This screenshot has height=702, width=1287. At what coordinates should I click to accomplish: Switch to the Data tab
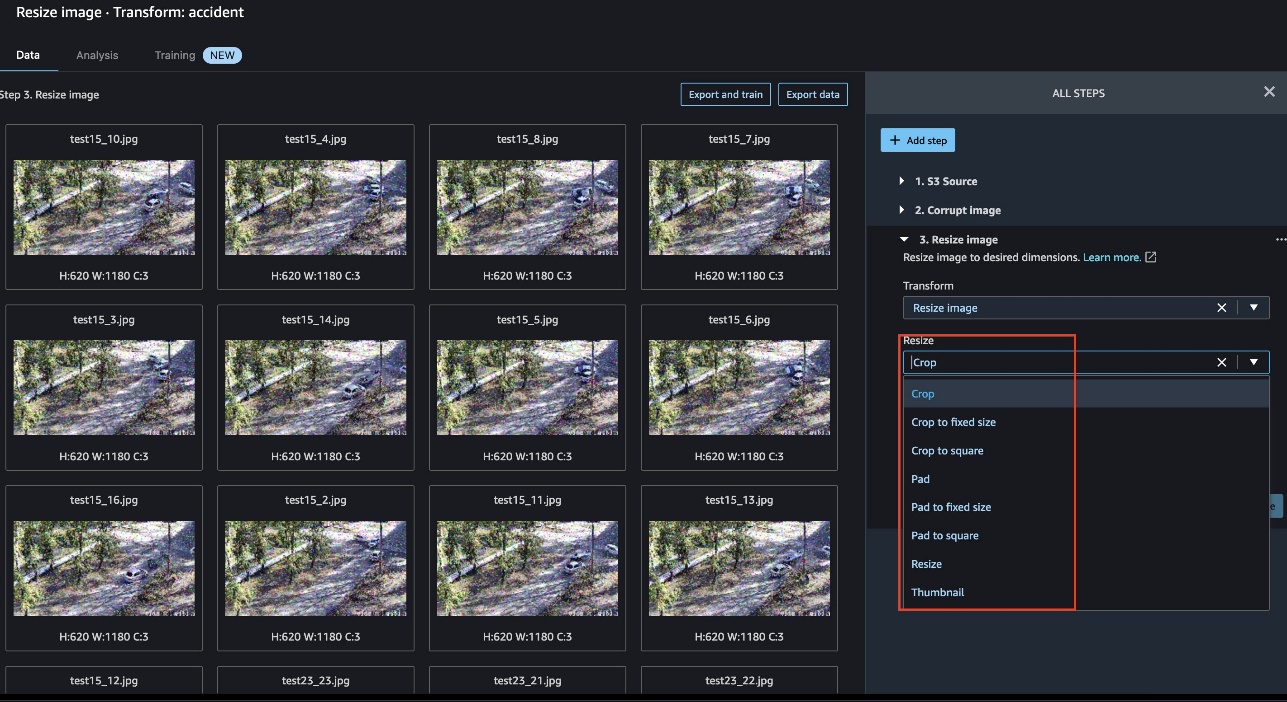(x=28, y=55)
